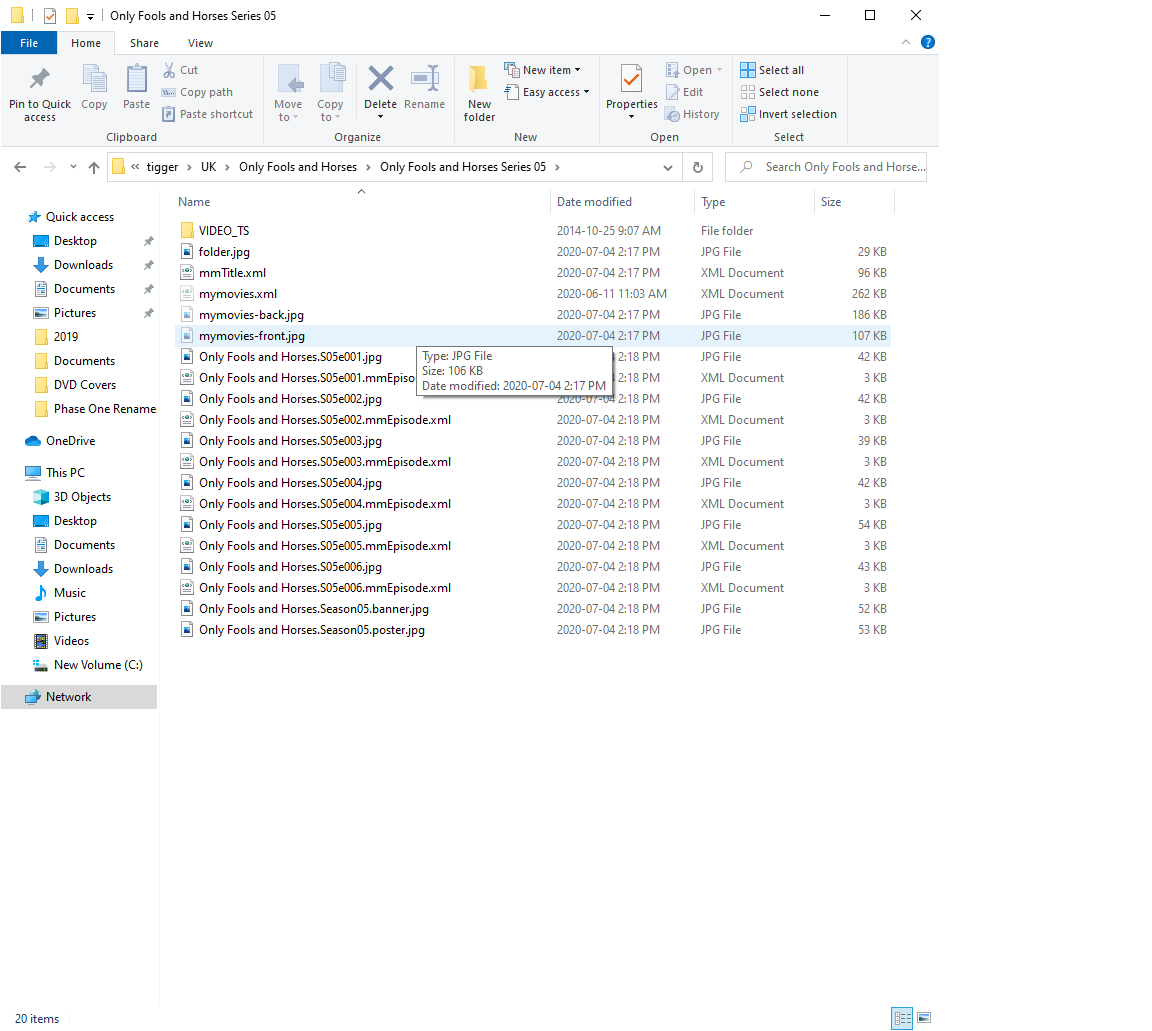Open the Easy access dropdown
The height and width of the screenshot is (1031, 1152).
coord(547,92)
